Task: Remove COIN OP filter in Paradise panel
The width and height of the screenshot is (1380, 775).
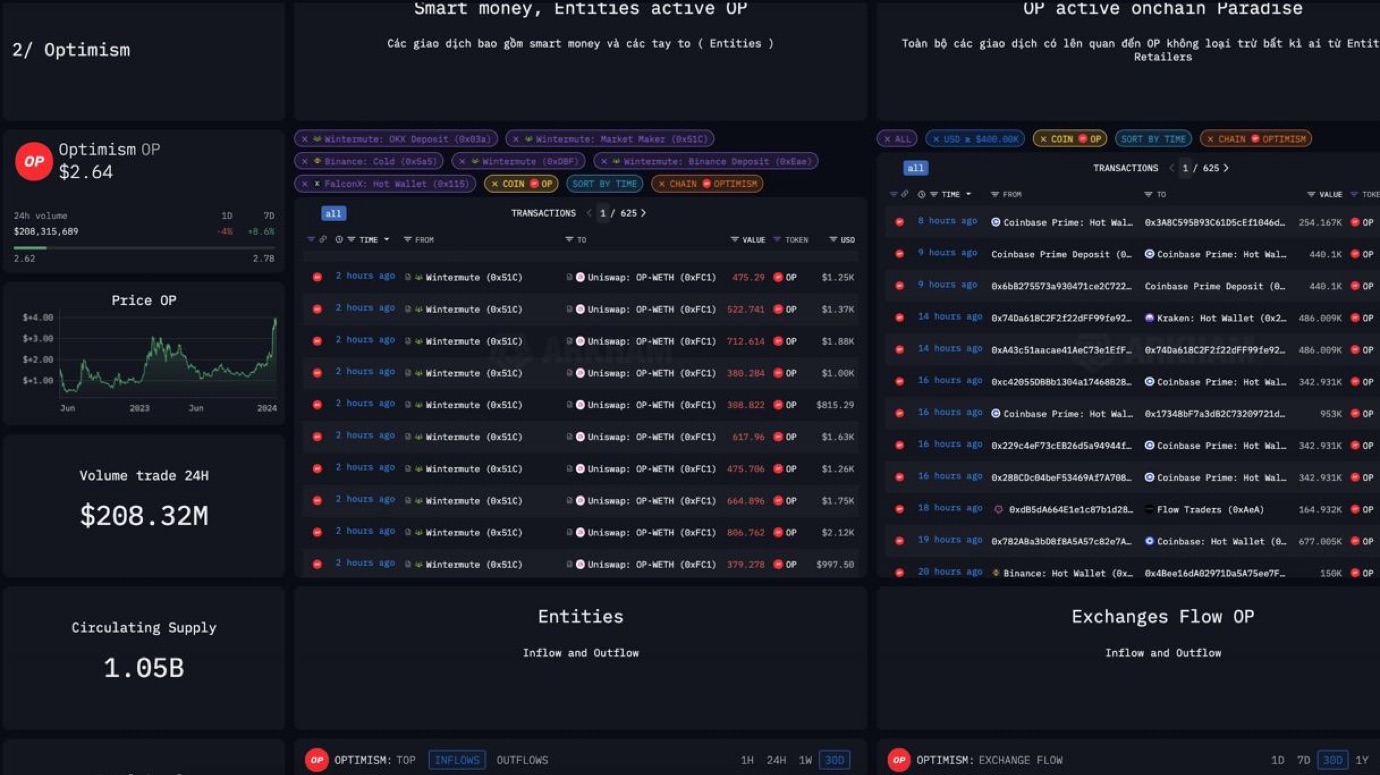Action: 1042,139
